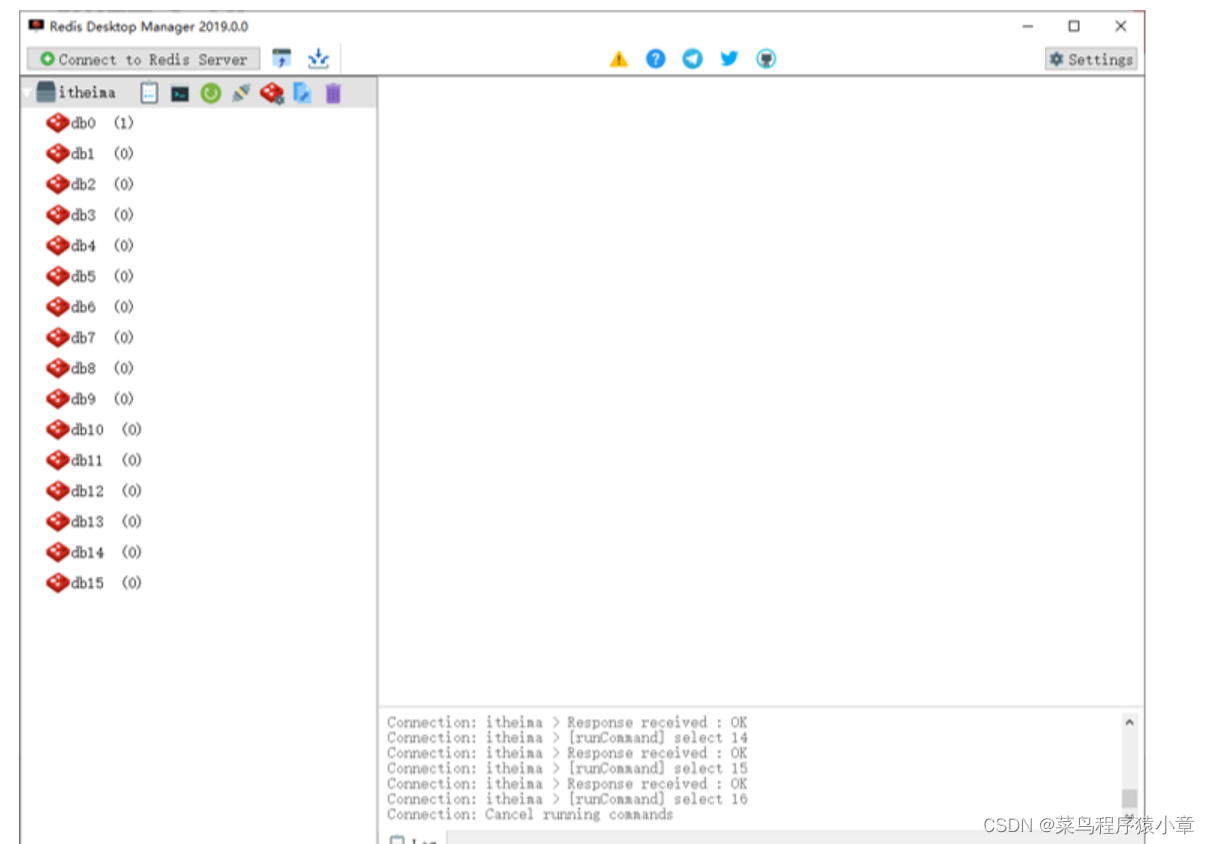Image resolution: width=1210 pixels, height=844 pixels.
Task: Click log line 'select 14'
Action: pos(567,738)
